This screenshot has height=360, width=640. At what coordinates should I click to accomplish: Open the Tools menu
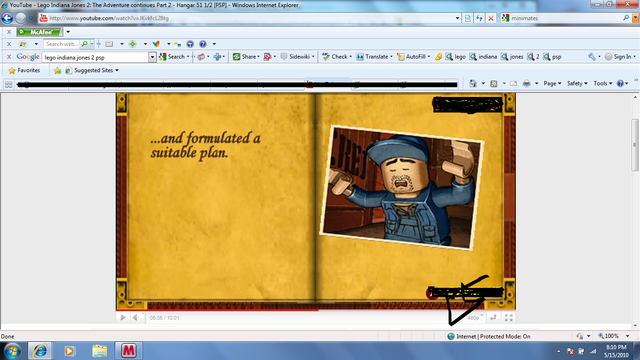(x=602, y=83)
